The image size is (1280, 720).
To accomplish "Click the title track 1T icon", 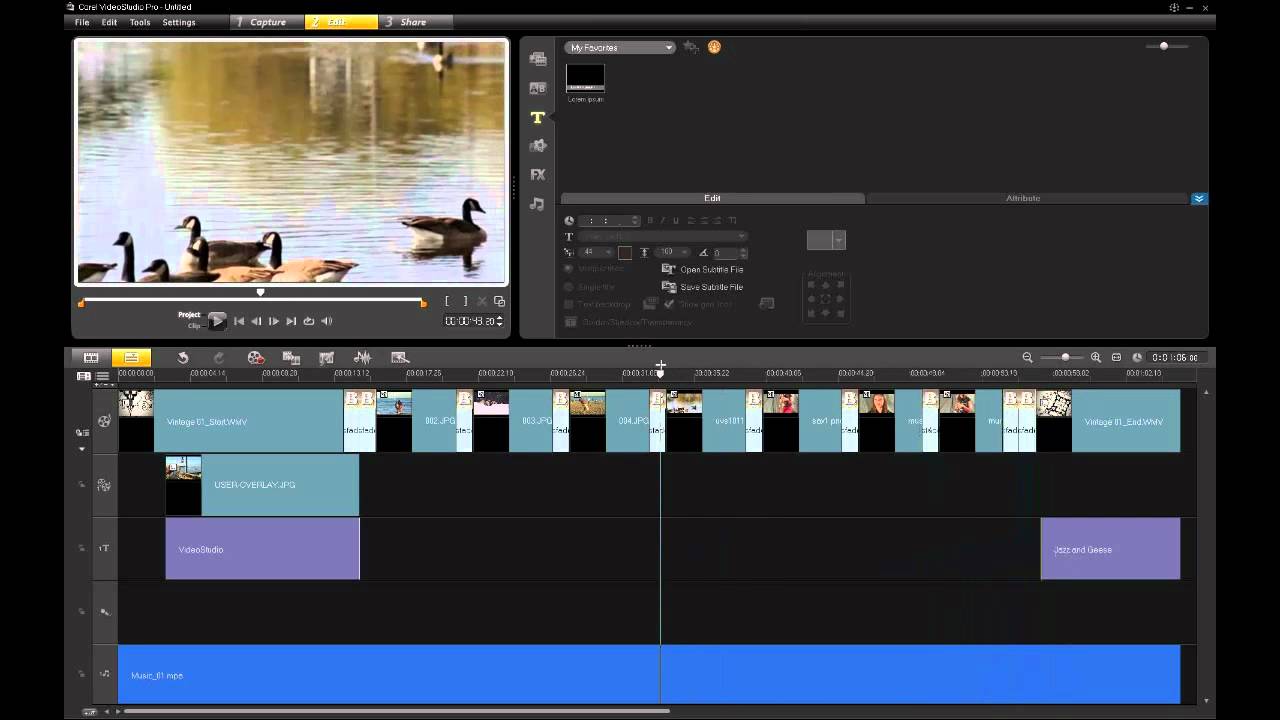I will pyautogui.click(x=104, y=548).
